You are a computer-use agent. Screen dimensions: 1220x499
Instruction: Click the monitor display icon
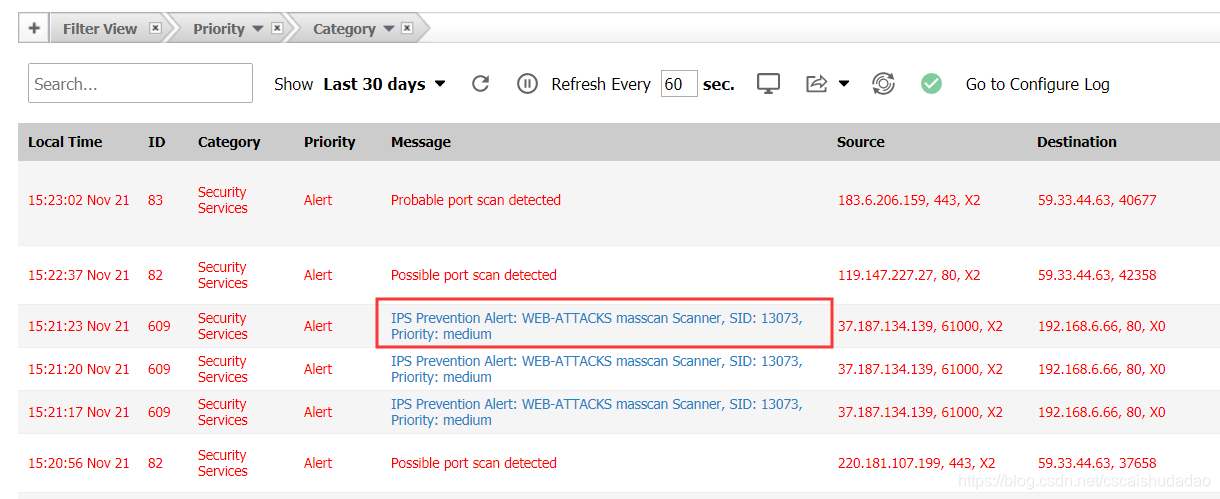(x=768, y=83)
